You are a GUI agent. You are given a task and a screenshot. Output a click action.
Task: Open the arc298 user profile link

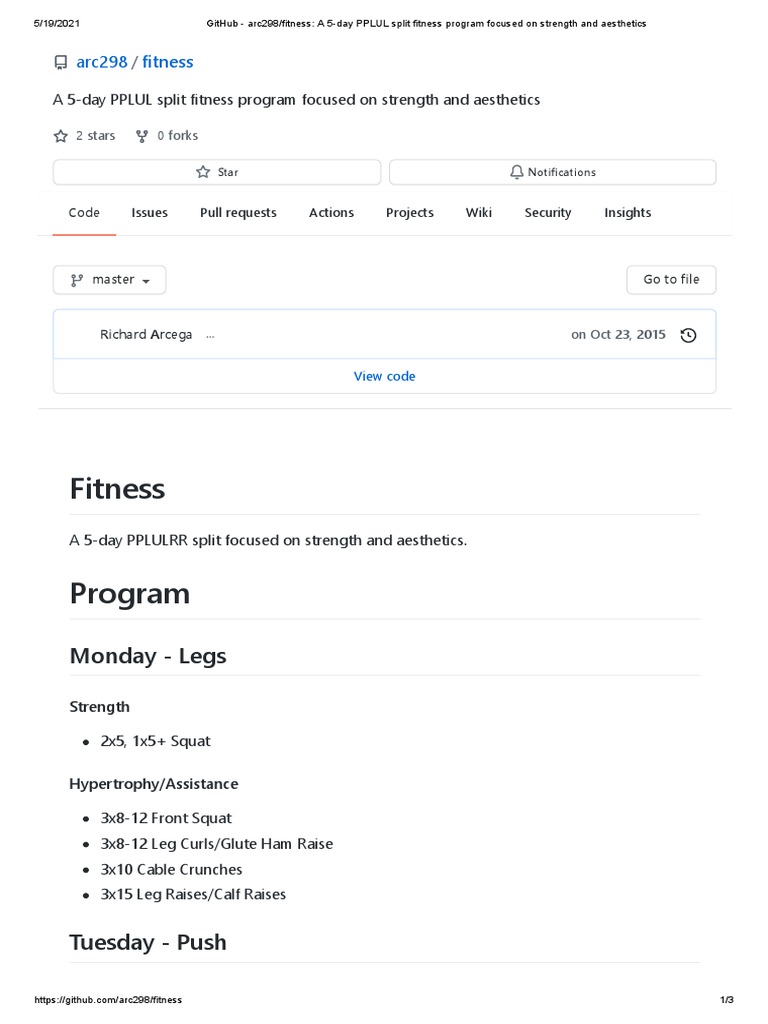click(102, 62)
